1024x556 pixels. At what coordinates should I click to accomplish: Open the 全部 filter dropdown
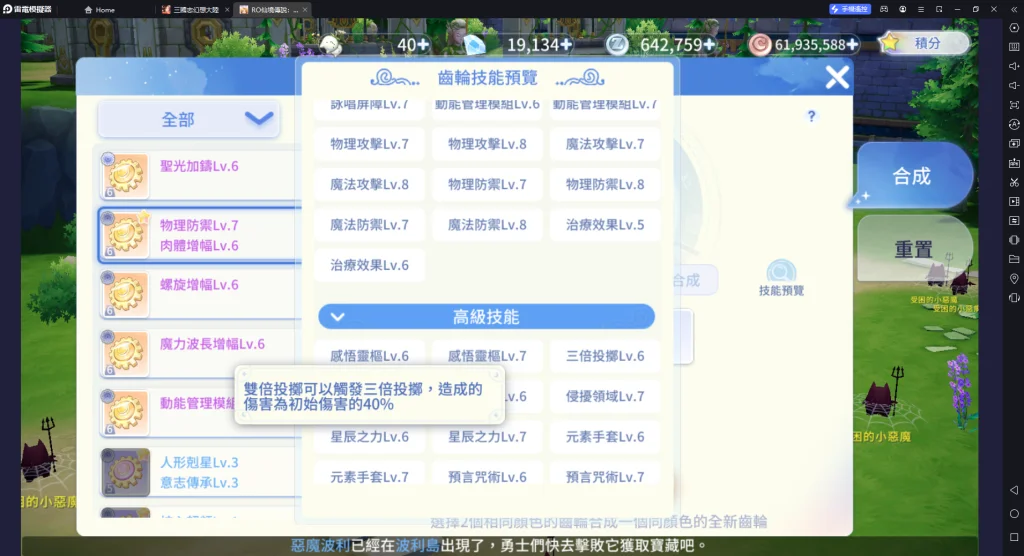(189, 120)
